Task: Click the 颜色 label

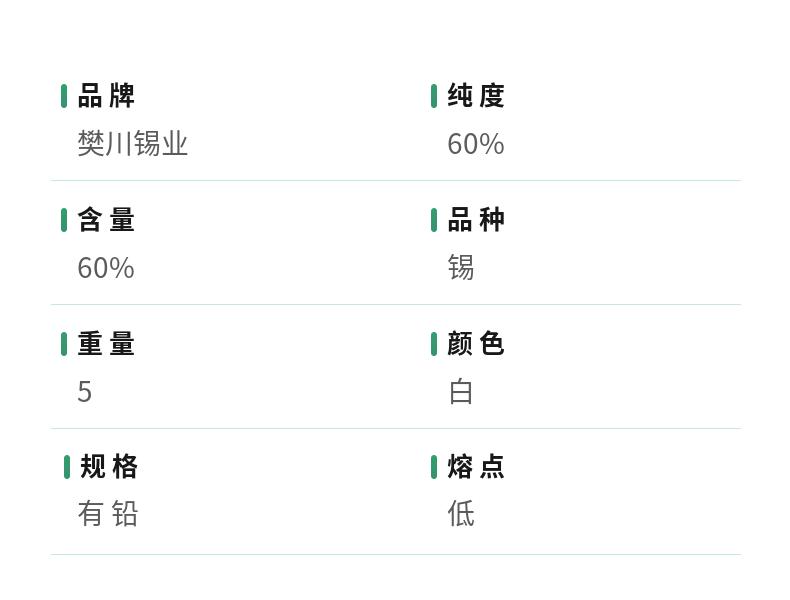Action: [x=476, y=344]
